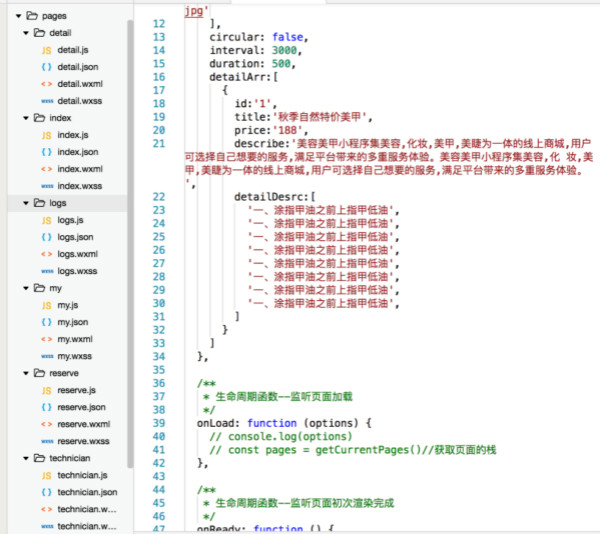This screenshot has width=600, height=534.
Task: Click the tag icon of my.wxml
Action: (47, 339)
